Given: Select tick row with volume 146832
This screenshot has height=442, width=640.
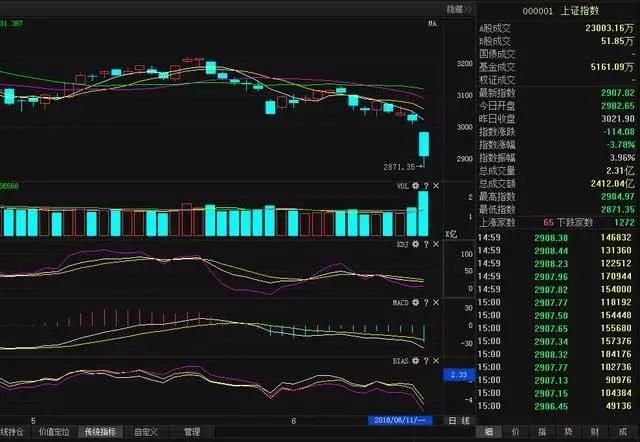Looking at the screenshot, I should click(x=554, y=238).
